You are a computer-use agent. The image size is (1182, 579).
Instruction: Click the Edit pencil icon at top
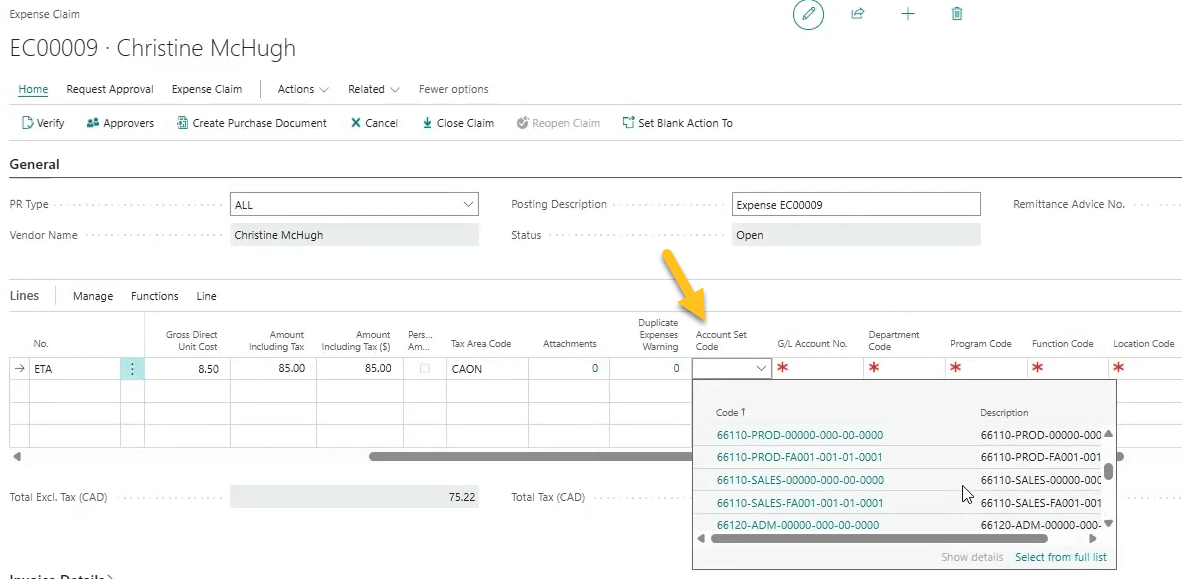(808, 15)
